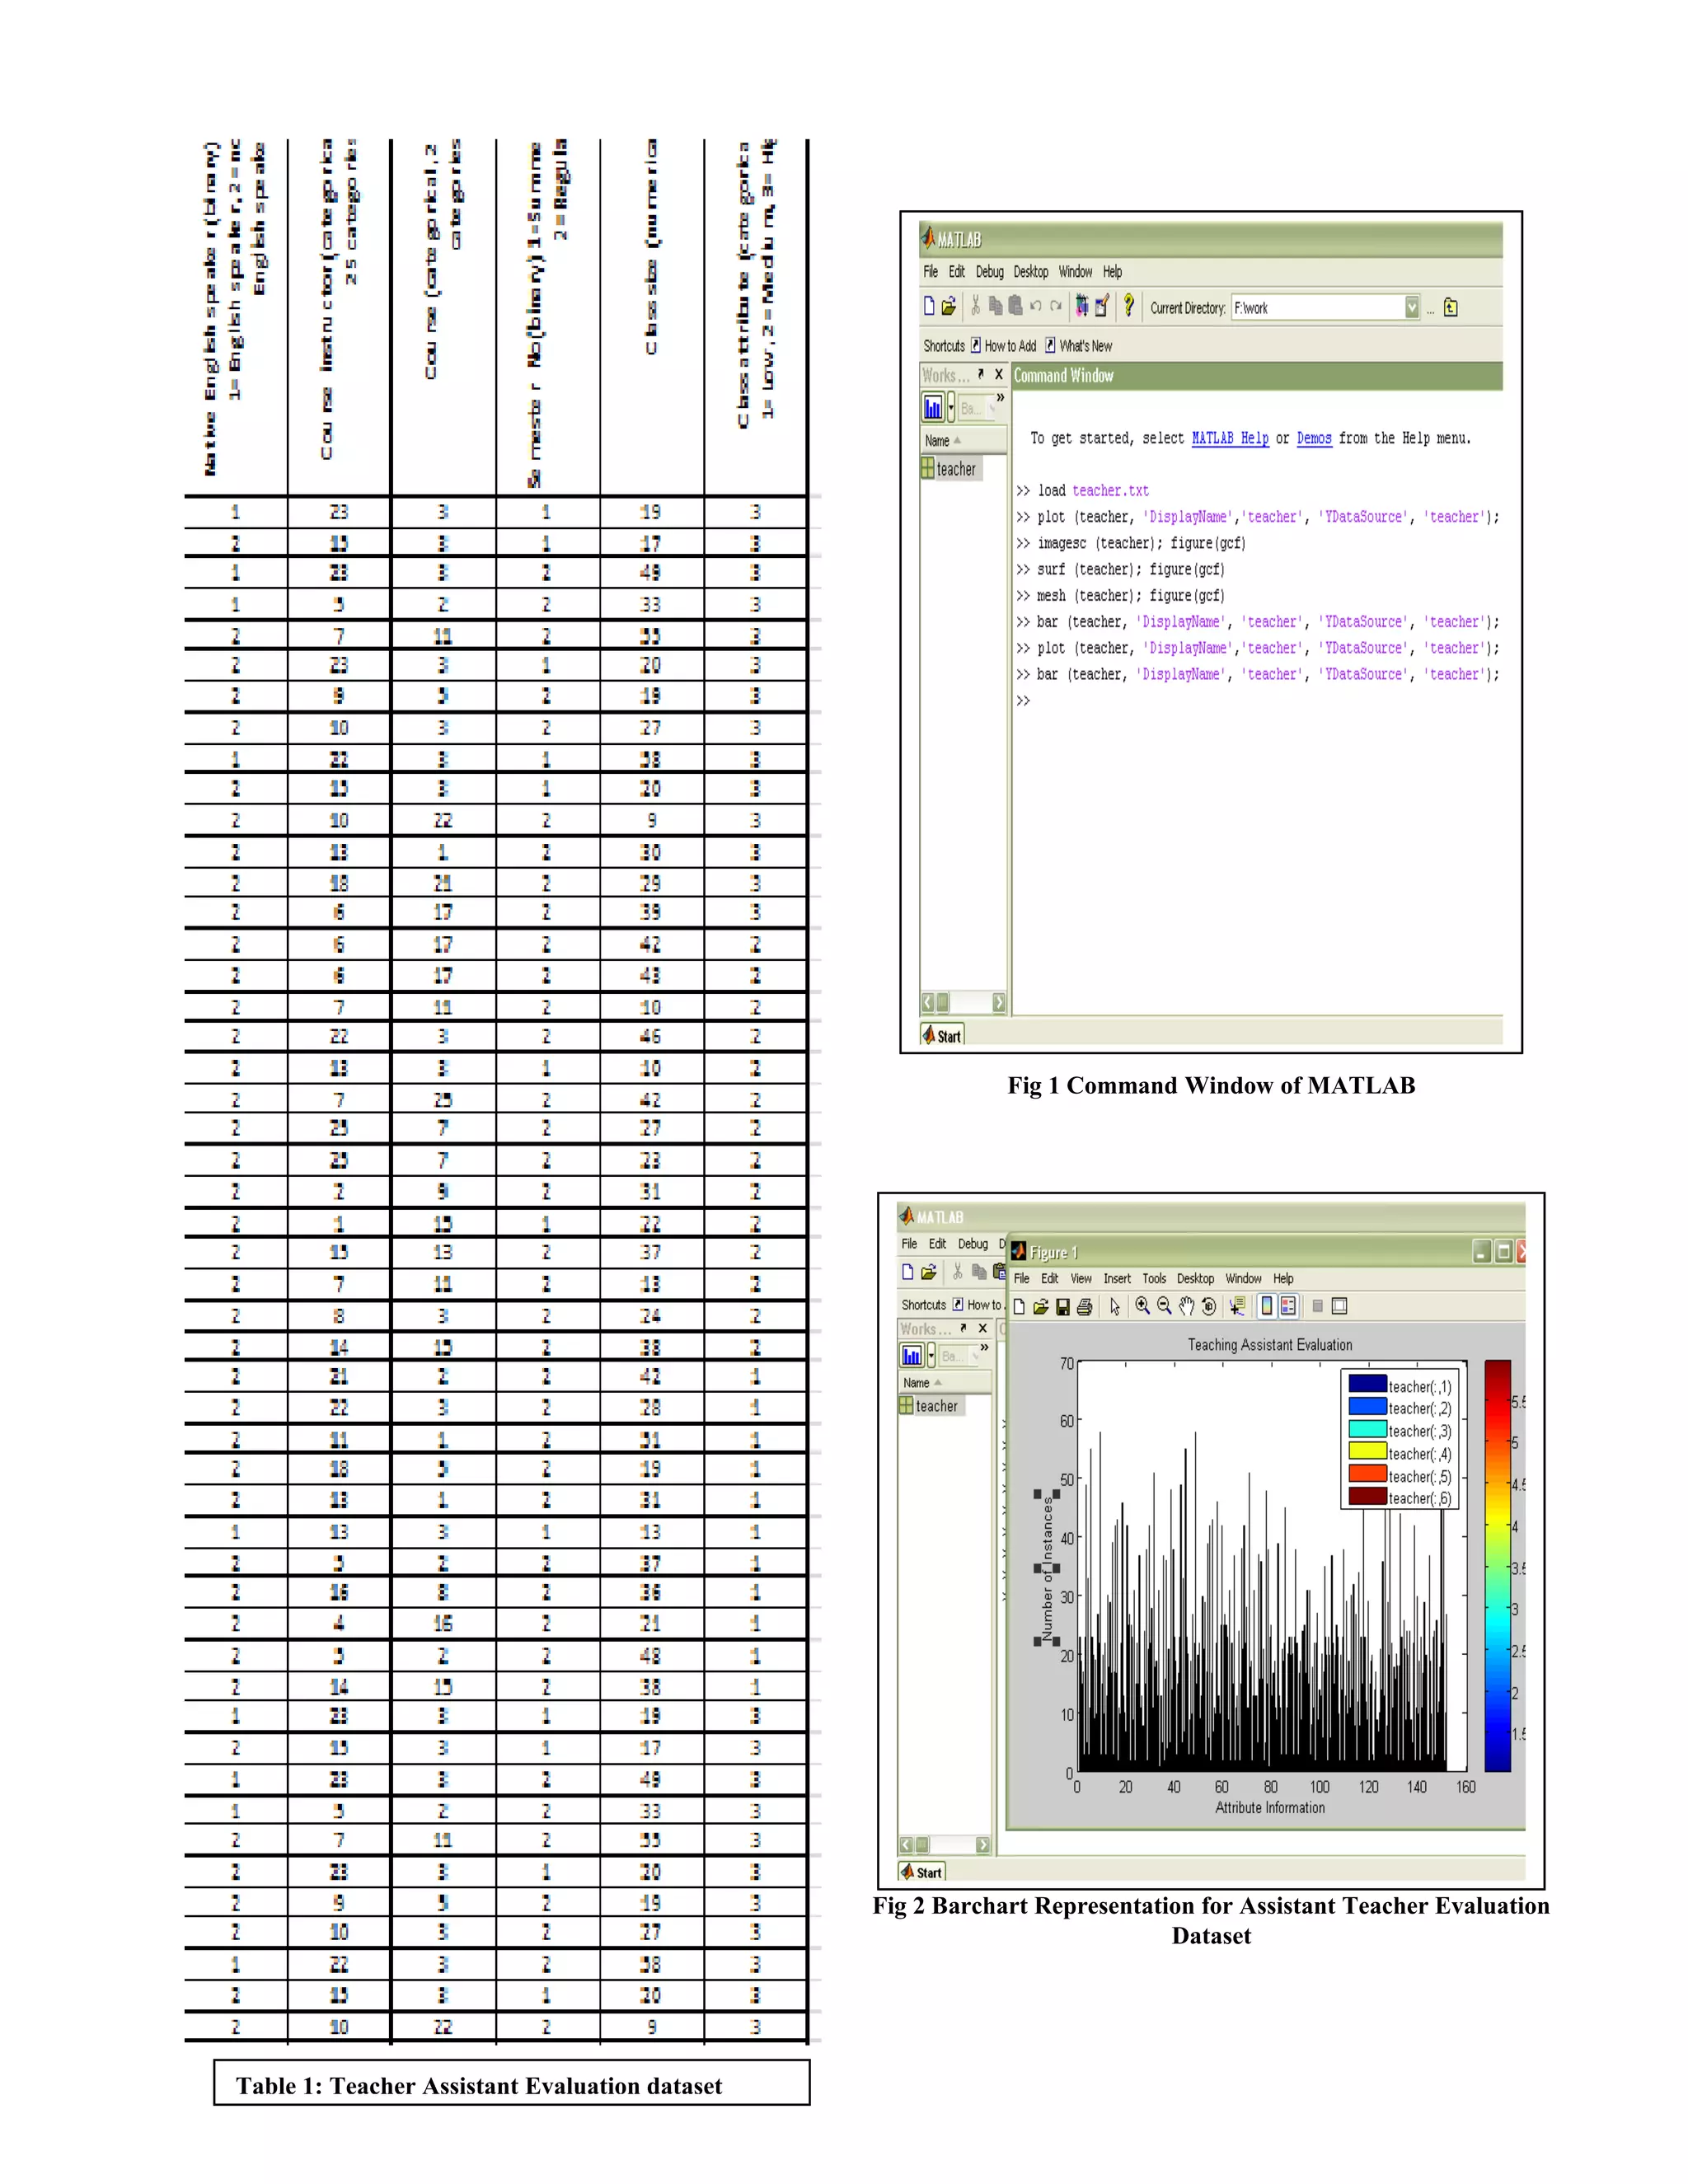The height and width of the screenshot is (2184, 1688).
Task: Activate the Data Cursor tool
Action: pyautogui.click(x=1236, y=1306)
